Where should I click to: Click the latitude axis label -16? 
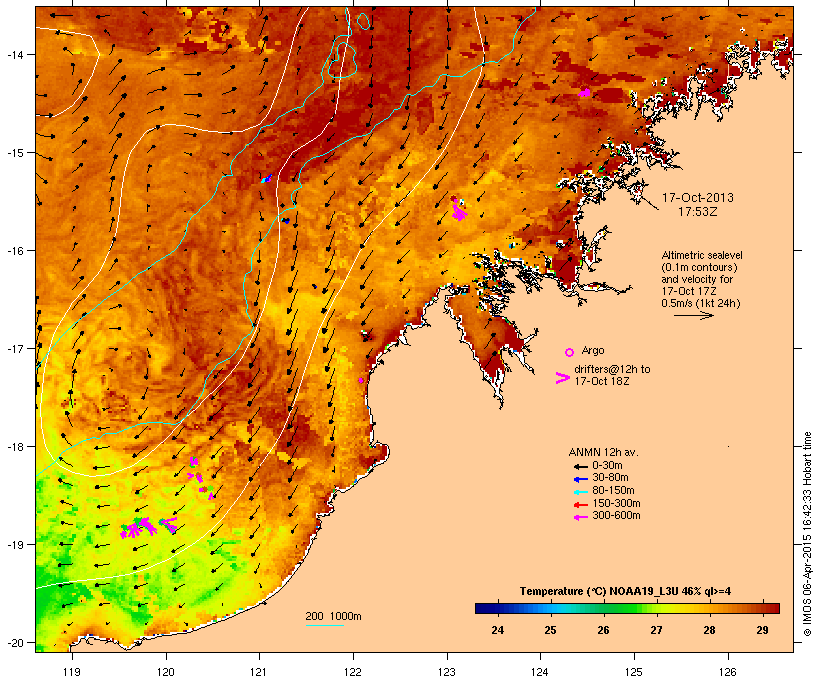click(14, 251)
